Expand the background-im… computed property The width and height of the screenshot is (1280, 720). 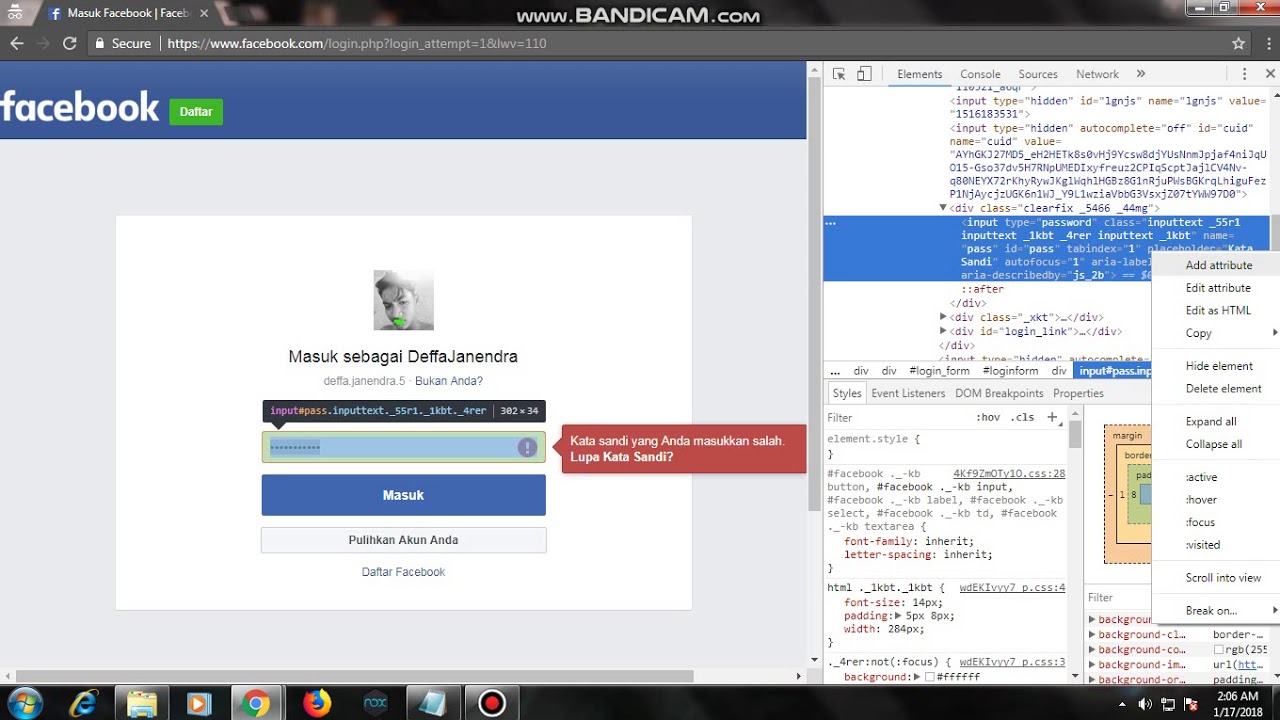(x=1092, y=665)
